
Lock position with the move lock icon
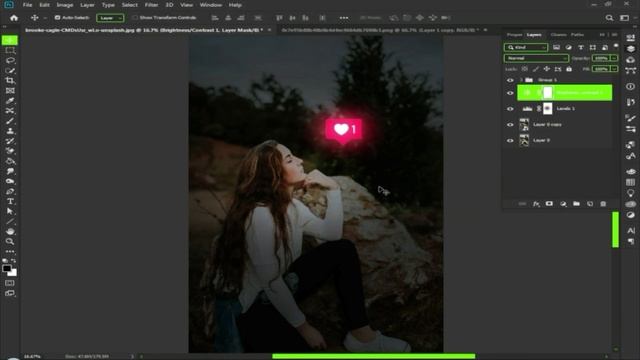(x=547, y=69)
